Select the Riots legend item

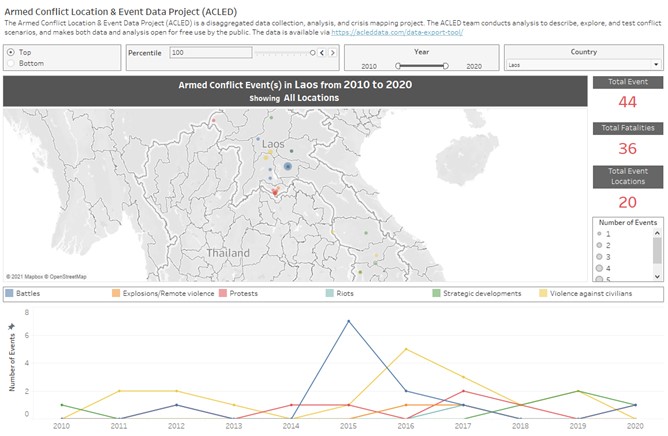pyautogui.click(x=346, y=294)
